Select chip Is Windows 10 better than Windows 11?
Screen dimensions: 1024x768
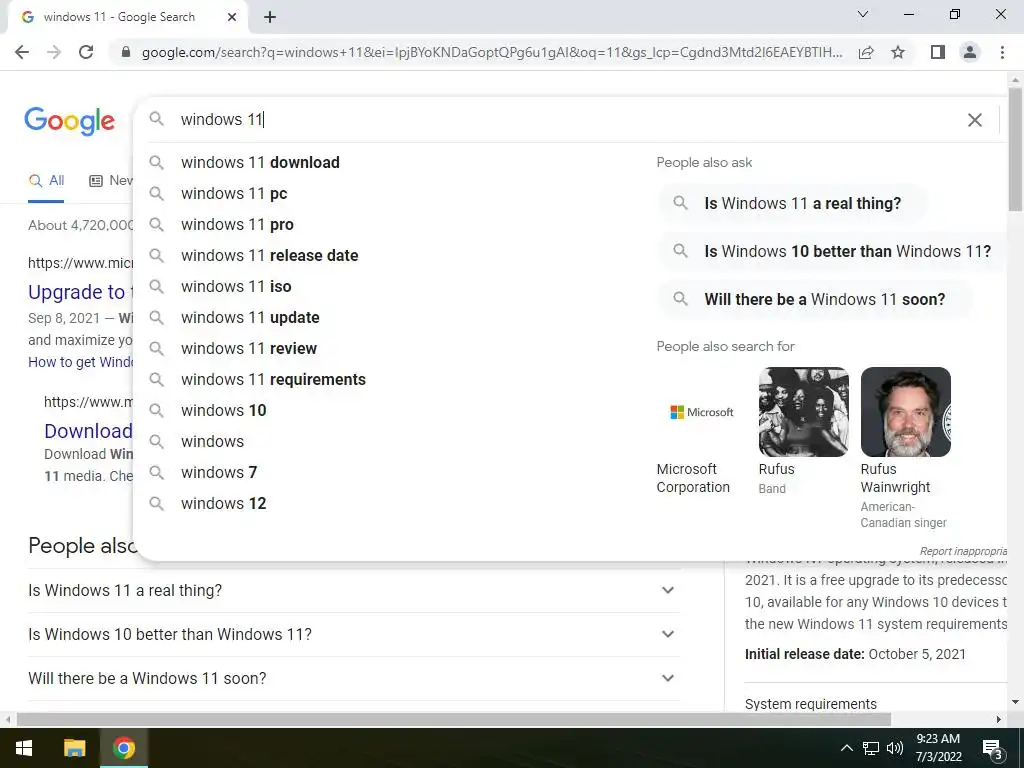point(835,251)
